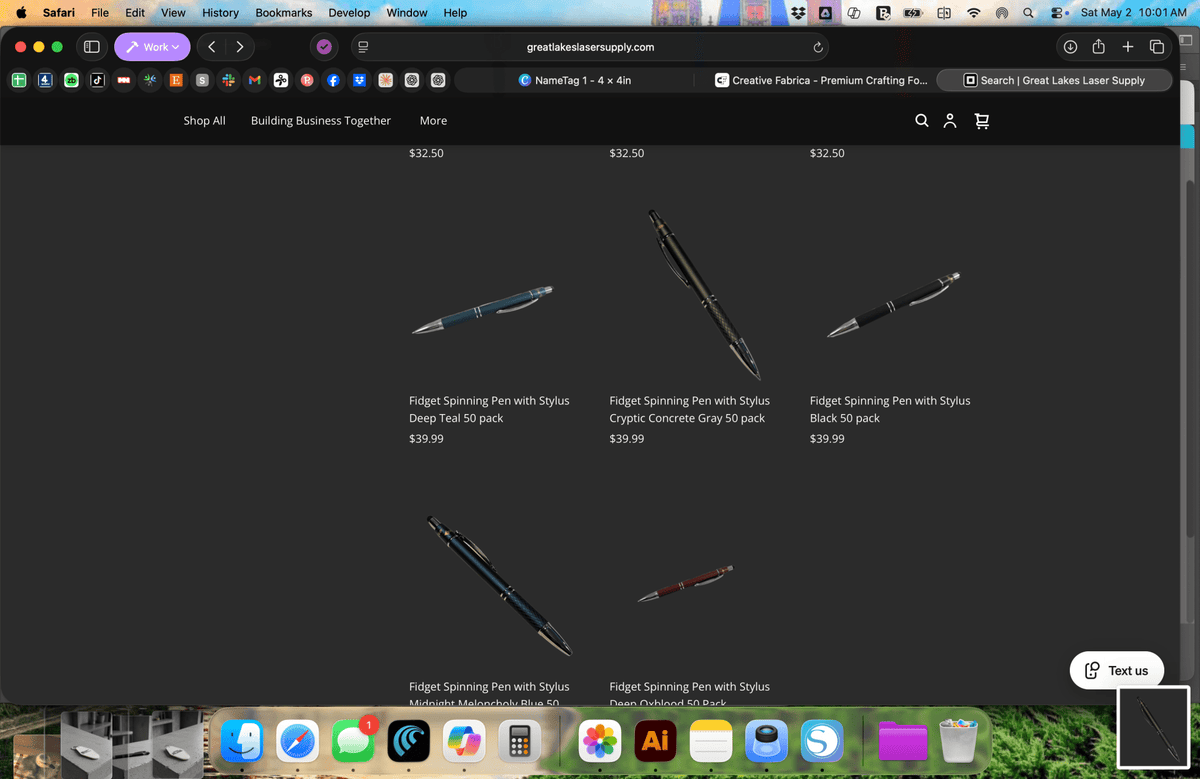
Task: Open Cryptic Concrete Gray 50 pack product
Action: pos(689,409)
